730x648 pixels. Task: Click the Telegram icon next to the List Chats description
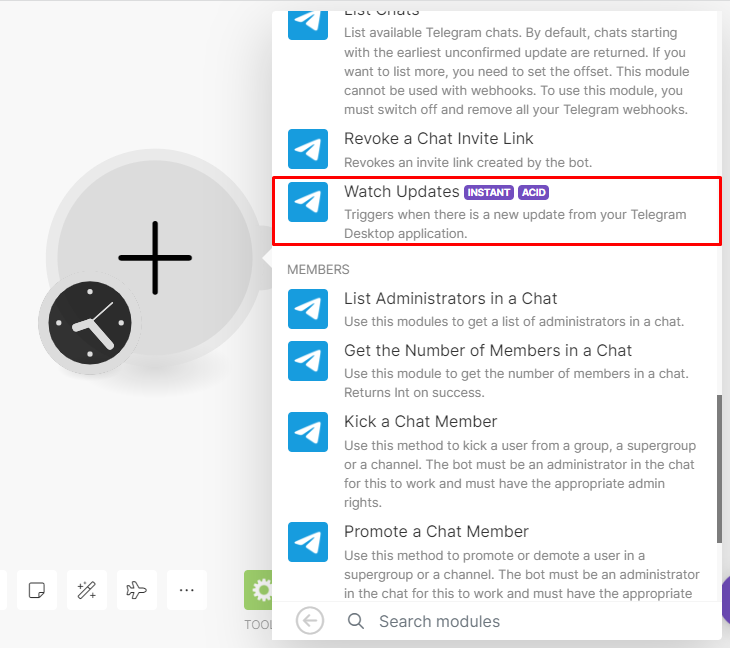(x=308, y=25)
